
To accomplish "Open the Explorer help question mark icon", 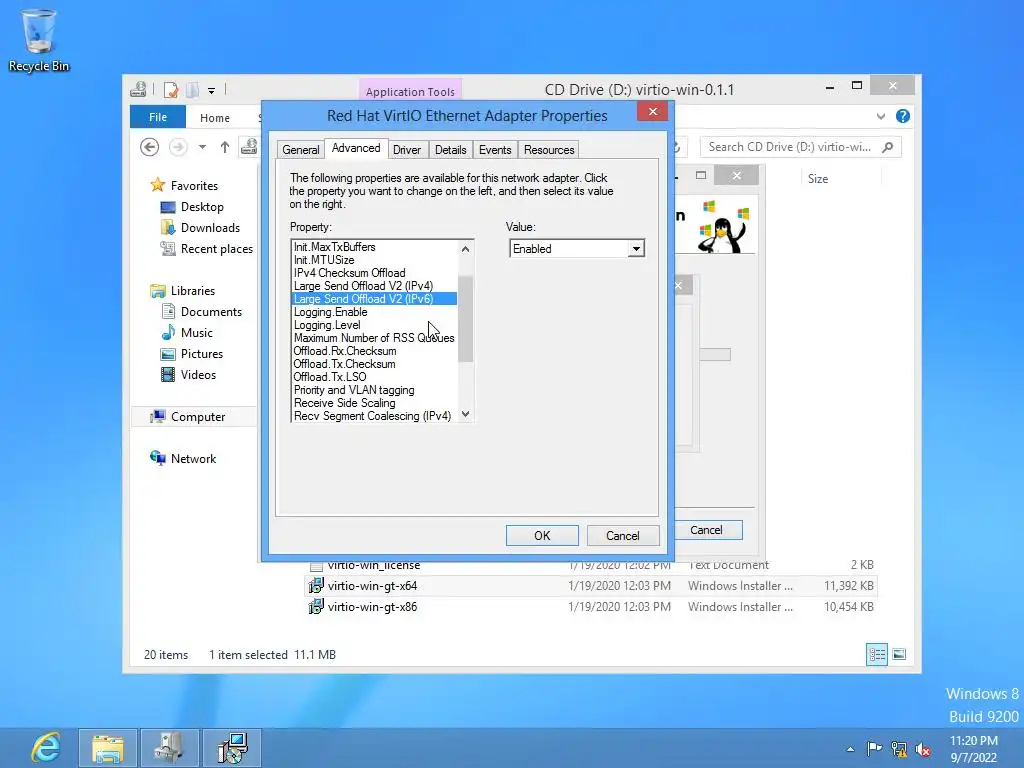I will 903,116.
